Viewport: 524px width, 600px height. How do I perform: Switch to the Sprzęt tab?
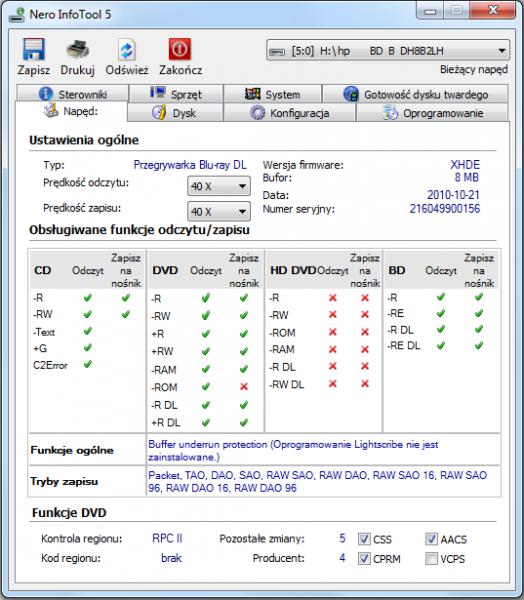176,94
